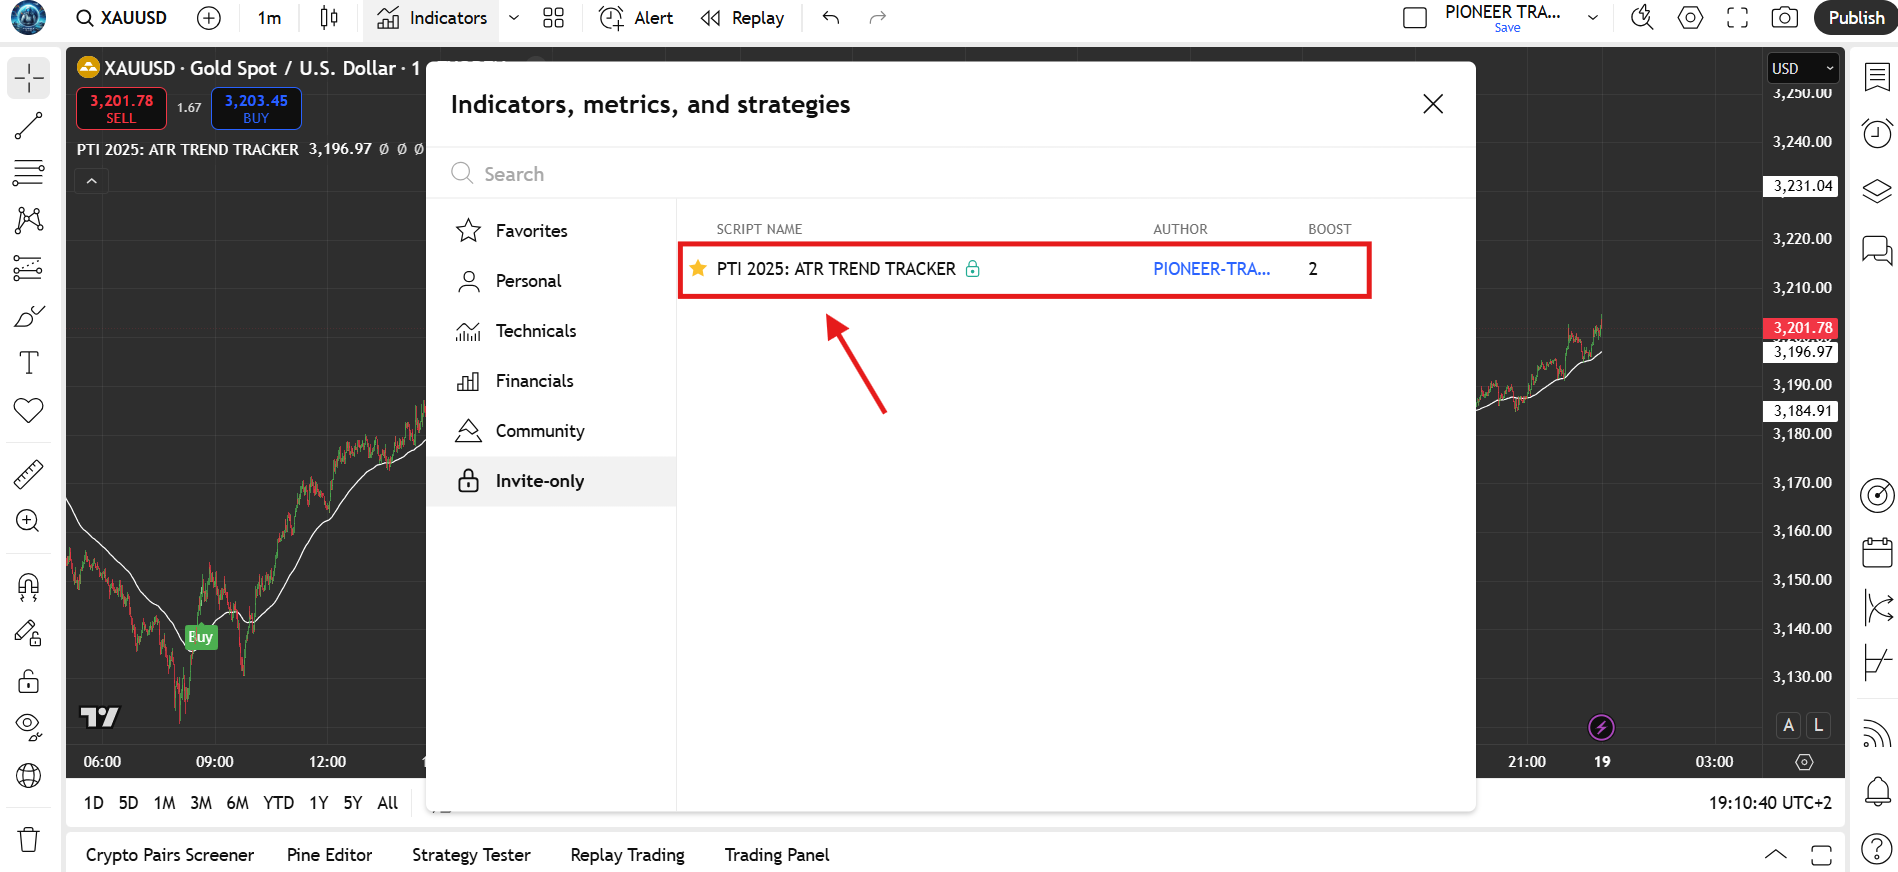Open the Pine Editor tab
The image size is (1898, 872).
tap(329, 855)
